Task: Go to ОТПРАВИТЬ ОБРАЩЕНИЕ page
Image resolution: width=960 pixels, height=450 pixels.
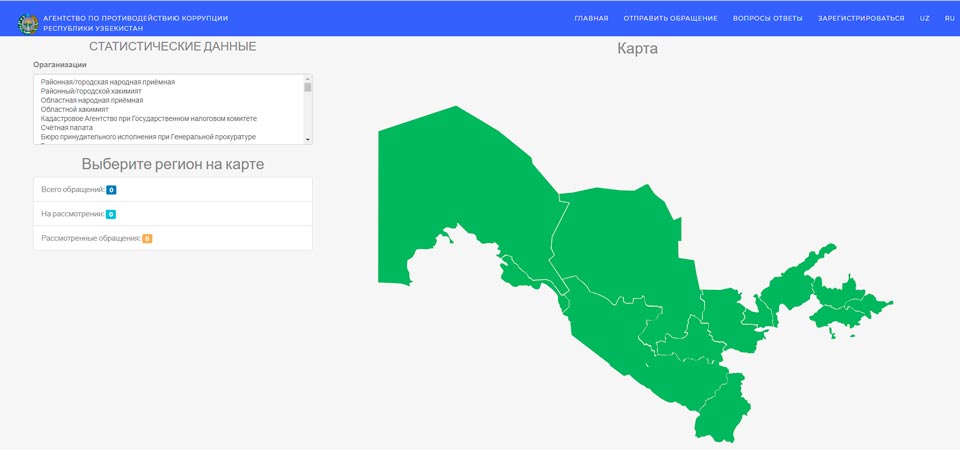Action: [x=670, y=18]
